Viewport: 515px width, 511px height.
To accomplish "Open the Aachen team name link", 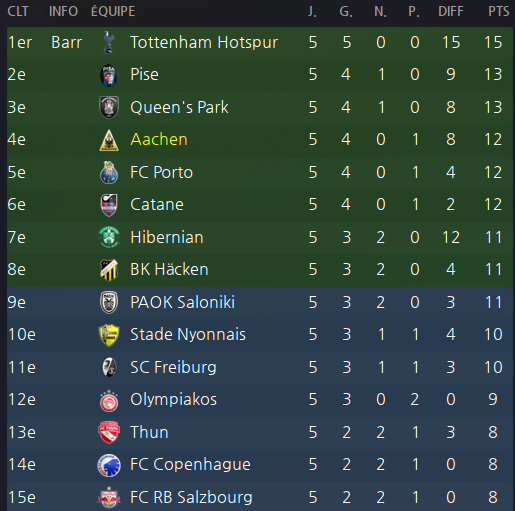I will click(x=159, y=139).
